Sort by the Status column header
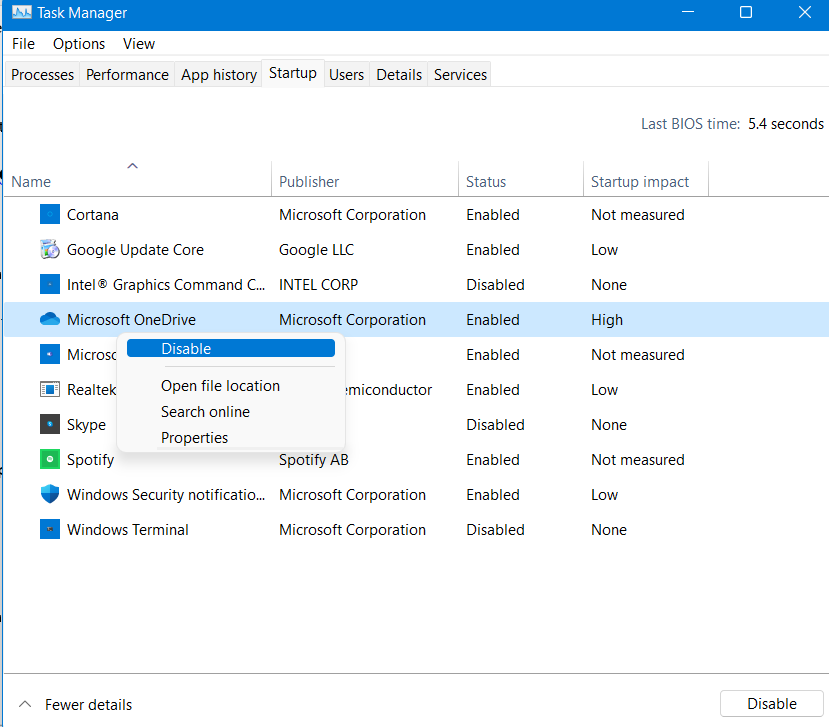 pos(486,182)
